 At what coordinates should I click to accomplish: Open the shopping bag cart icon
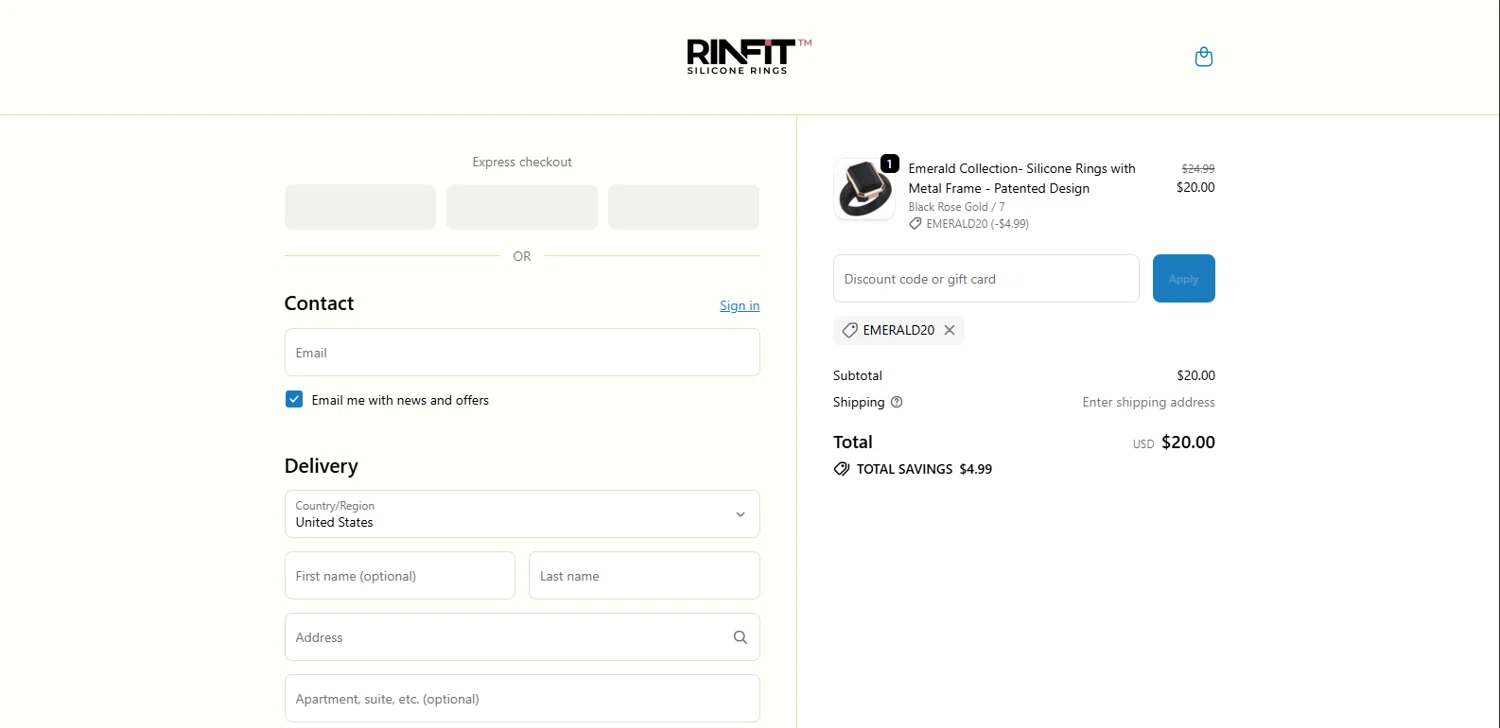tap(1204, 57)
